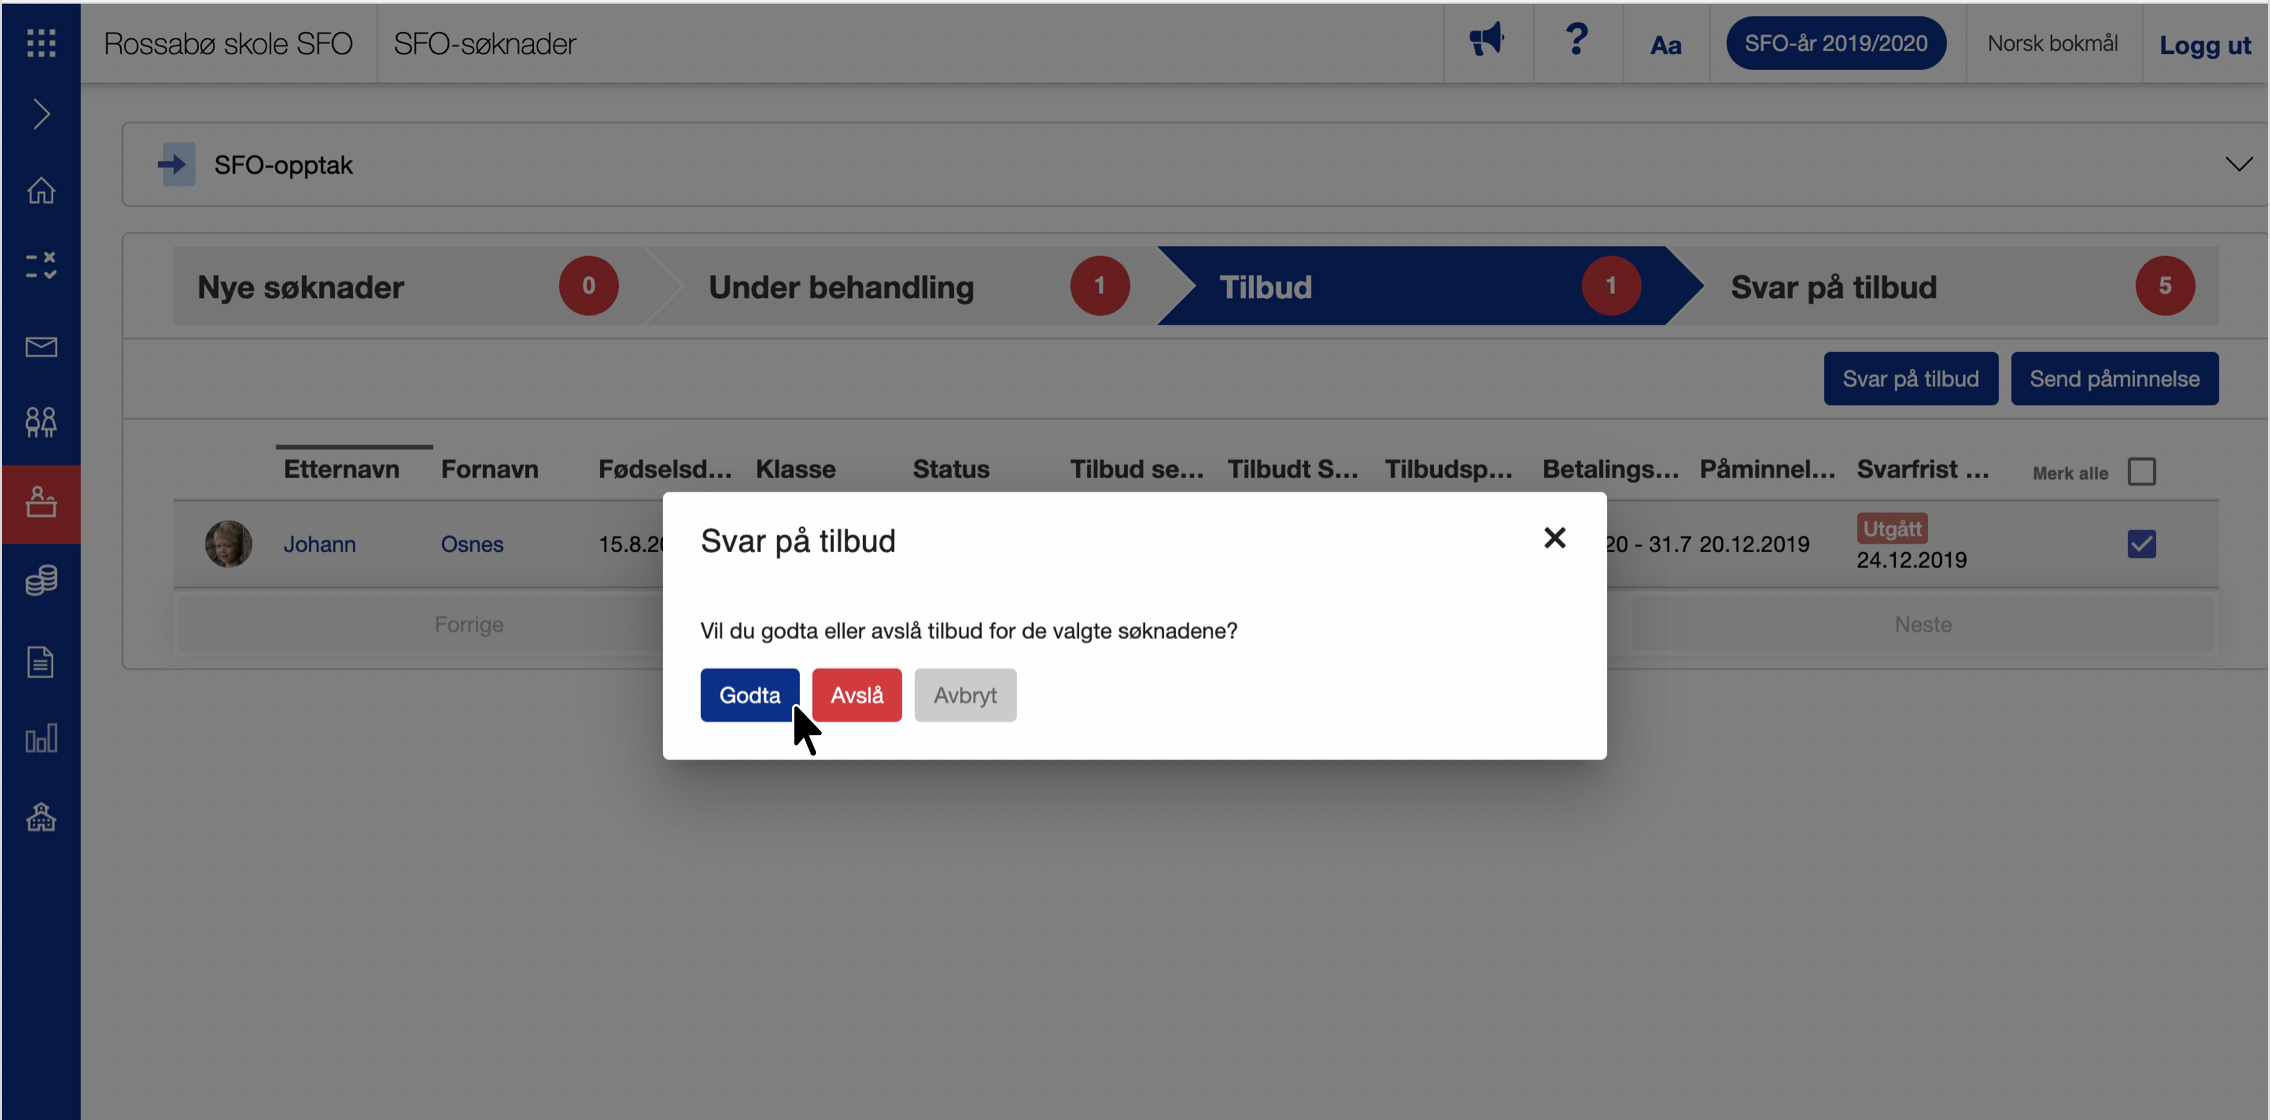Open the SFO-år 2019/2020 selector
The image size is (2270, 1120).
[1835, 43]
